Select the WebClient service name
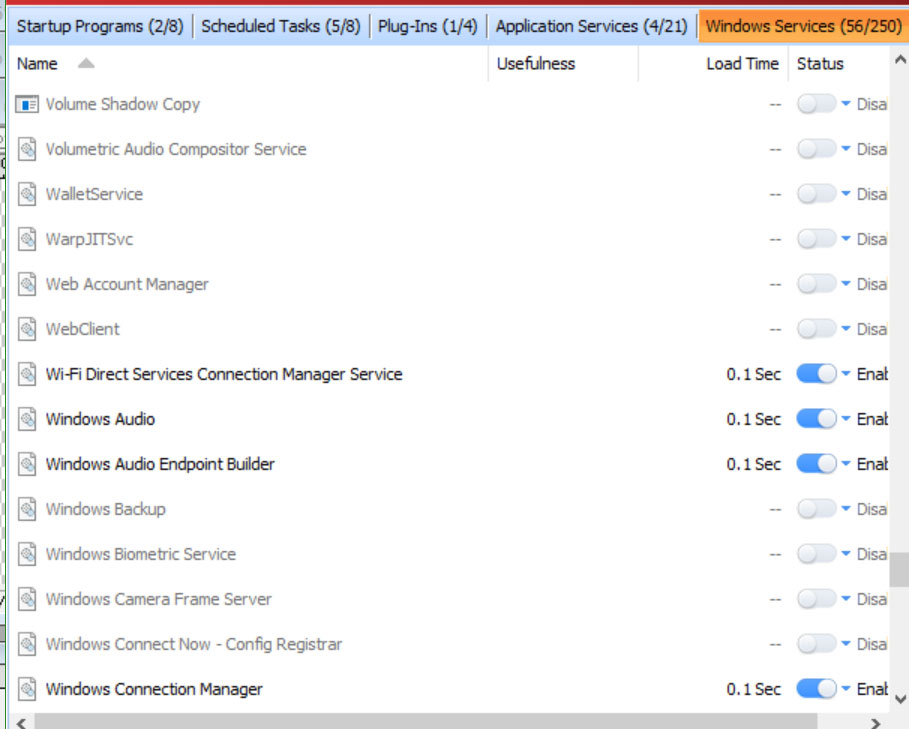The width and height of the screenshot is (909, 729). pyautogui.click(x=83, y=329)
